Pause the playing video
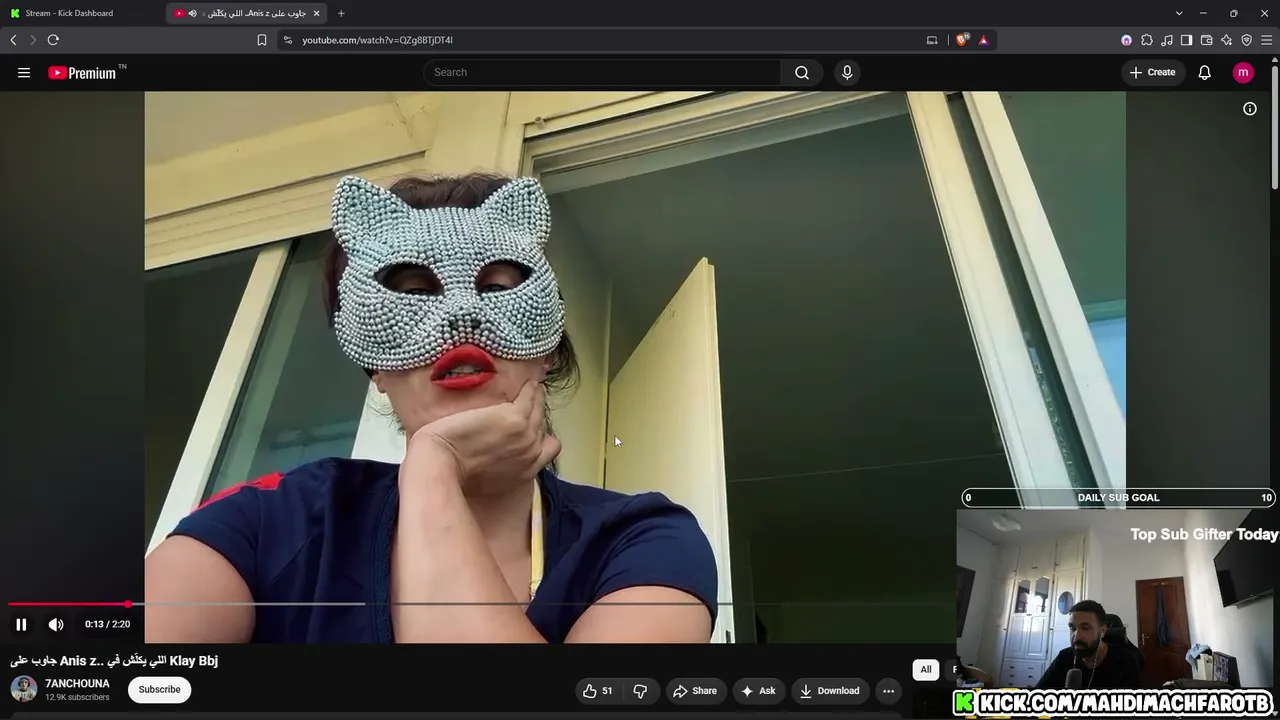 (21, 624)
